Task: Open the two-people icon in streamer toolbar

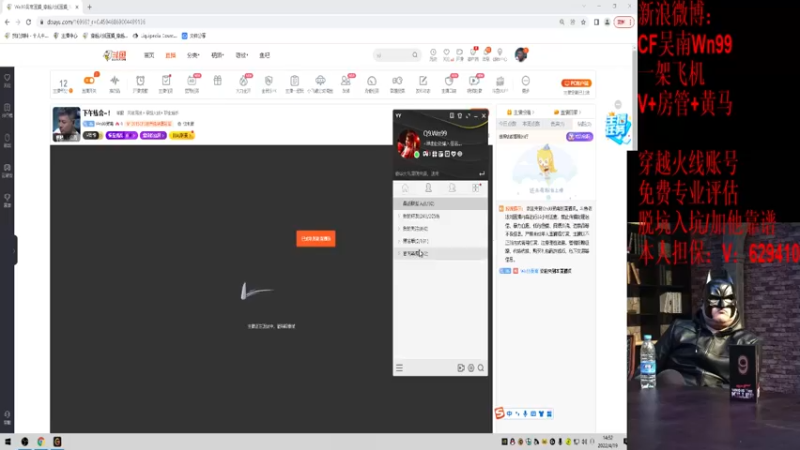Action: (x=346, y=81)
